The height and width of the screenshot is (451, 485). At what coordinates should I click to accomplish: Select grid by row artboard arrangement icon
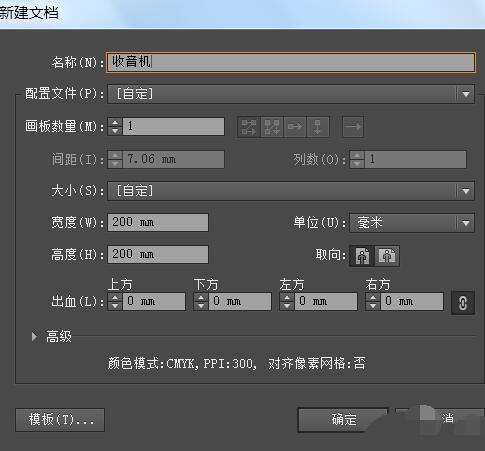249,127
